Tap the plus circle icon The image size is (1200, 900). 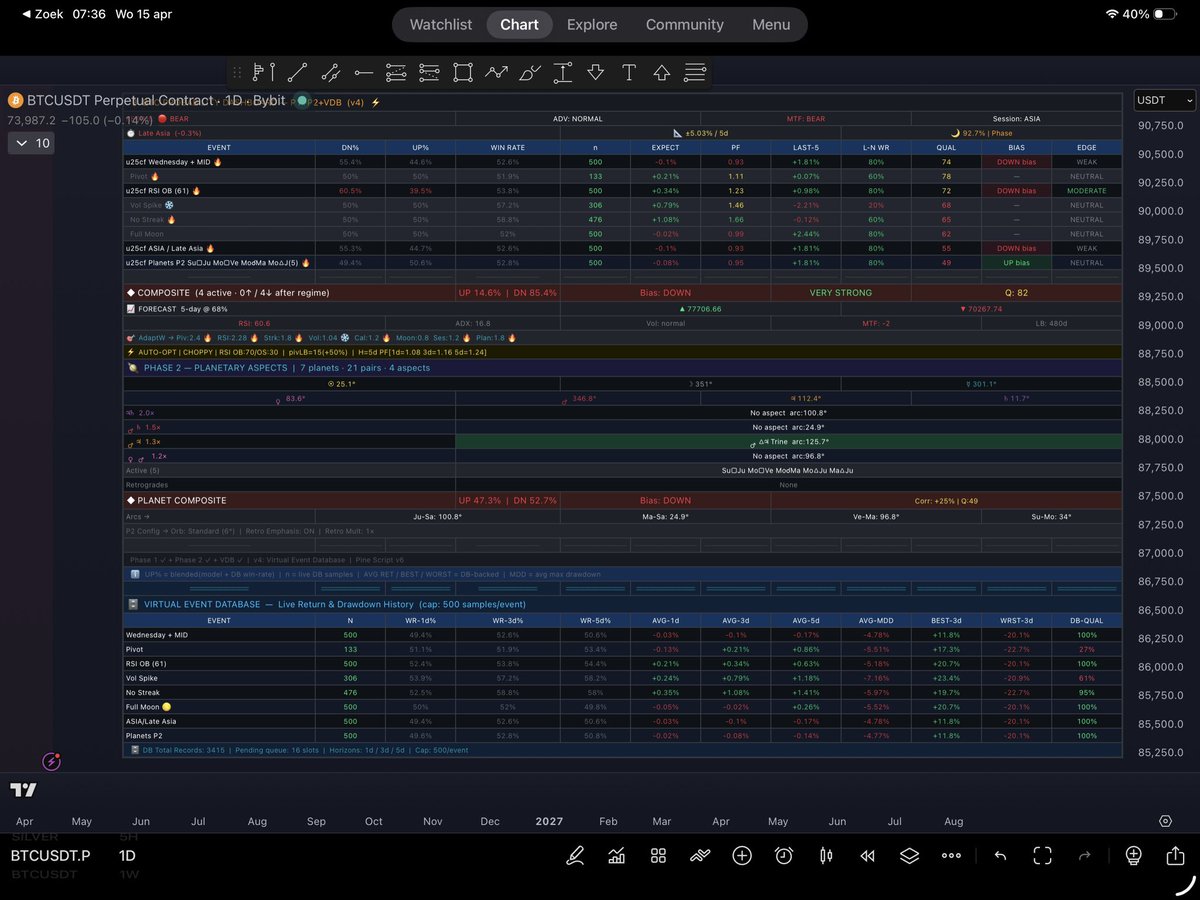742,855
